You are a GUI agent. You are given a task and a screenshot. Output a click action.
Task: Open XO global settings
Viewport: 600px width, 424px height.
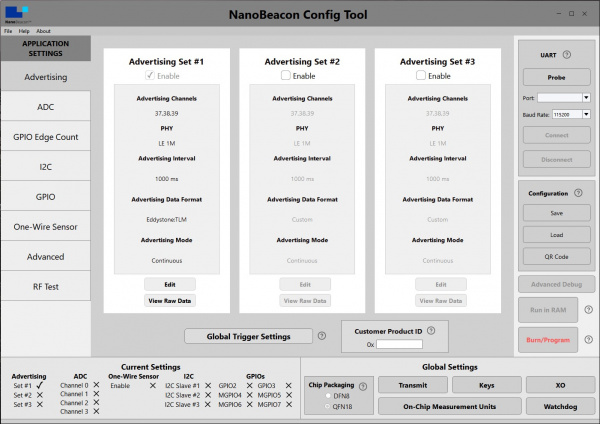coord(560,385)
